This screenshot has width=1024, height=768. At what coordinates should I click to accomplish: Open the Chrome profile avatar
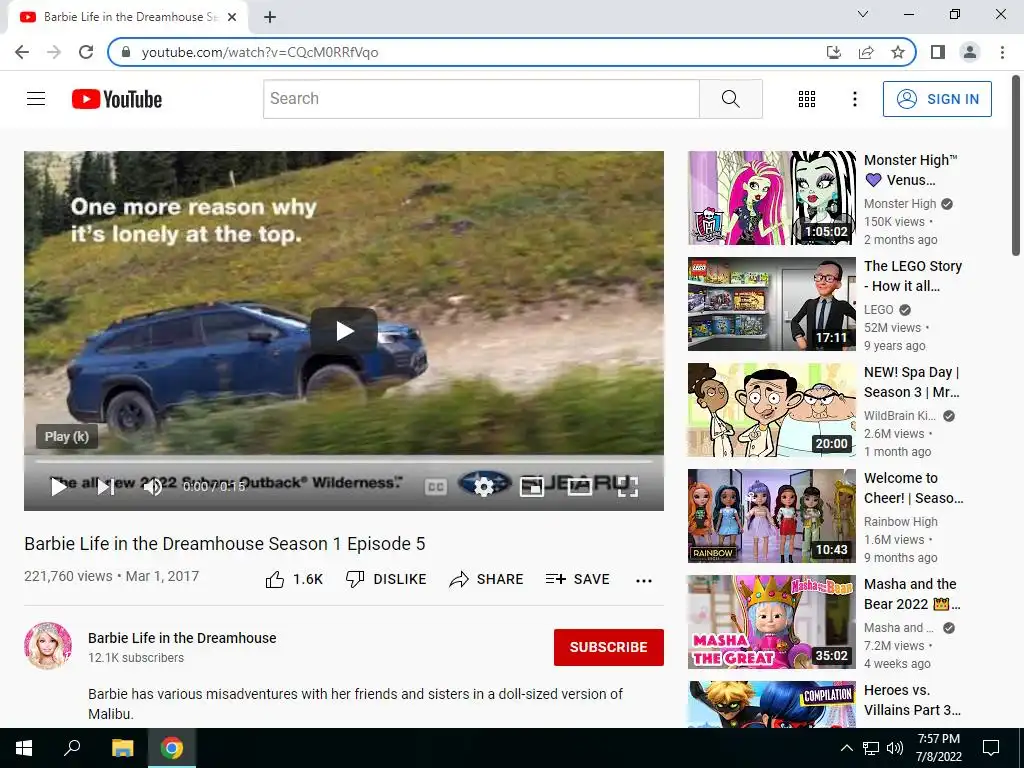coord(970,52)
